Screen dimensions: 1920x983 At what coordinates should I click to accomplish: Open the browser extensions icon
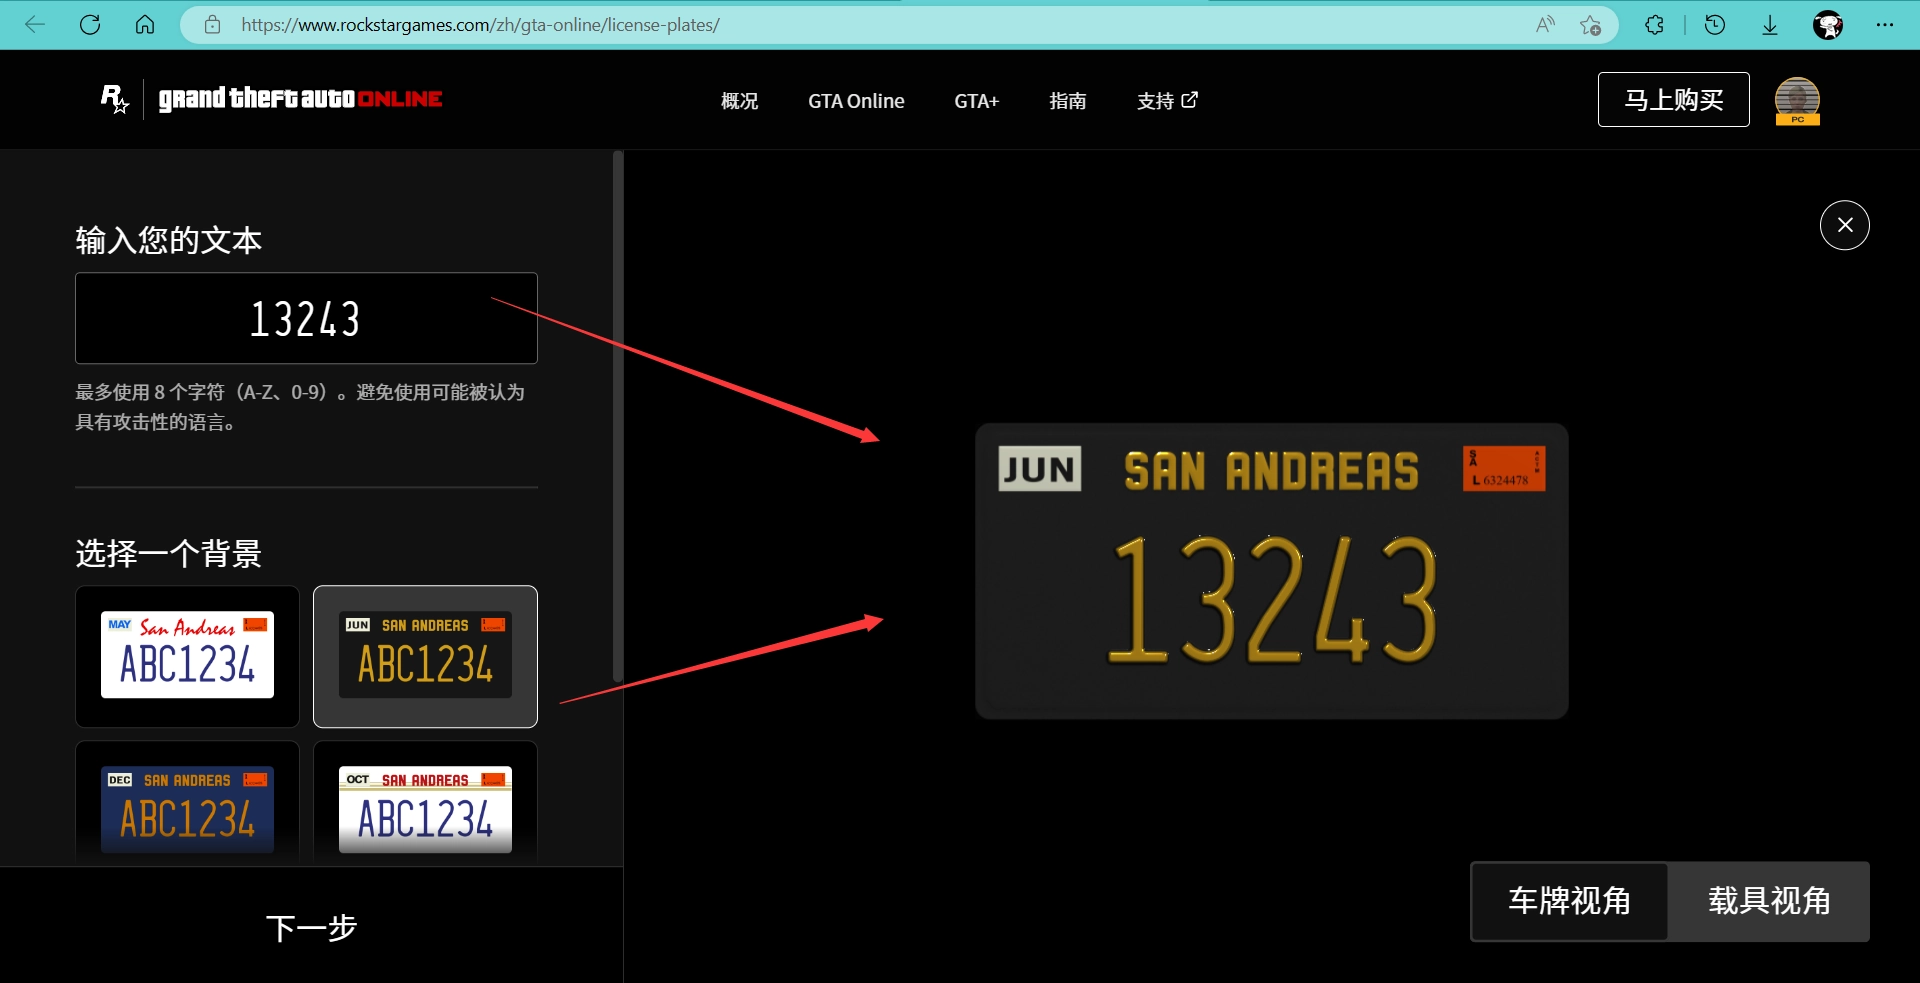point(1654,25)
